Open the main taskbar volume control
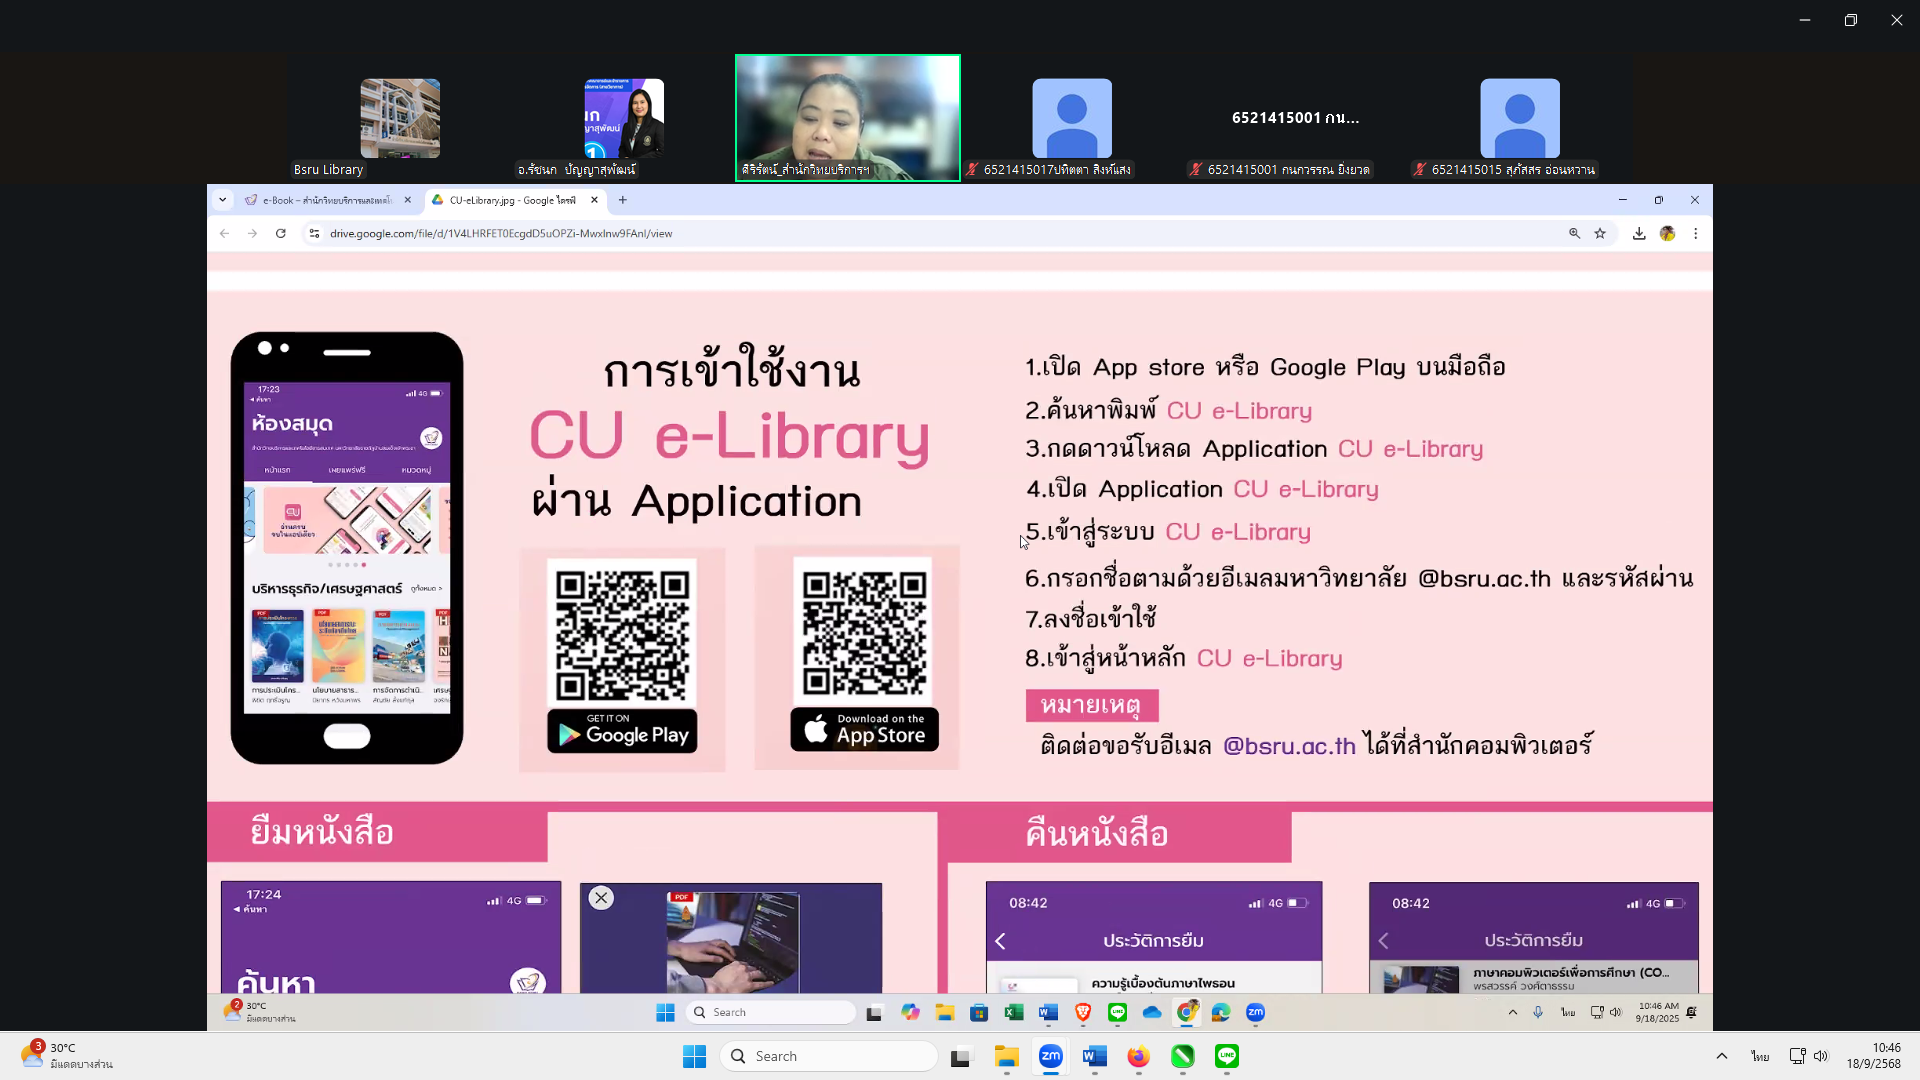Image resolution: width=1920 pixels, height=1080 pixels. click(x=1821, y=1056)
